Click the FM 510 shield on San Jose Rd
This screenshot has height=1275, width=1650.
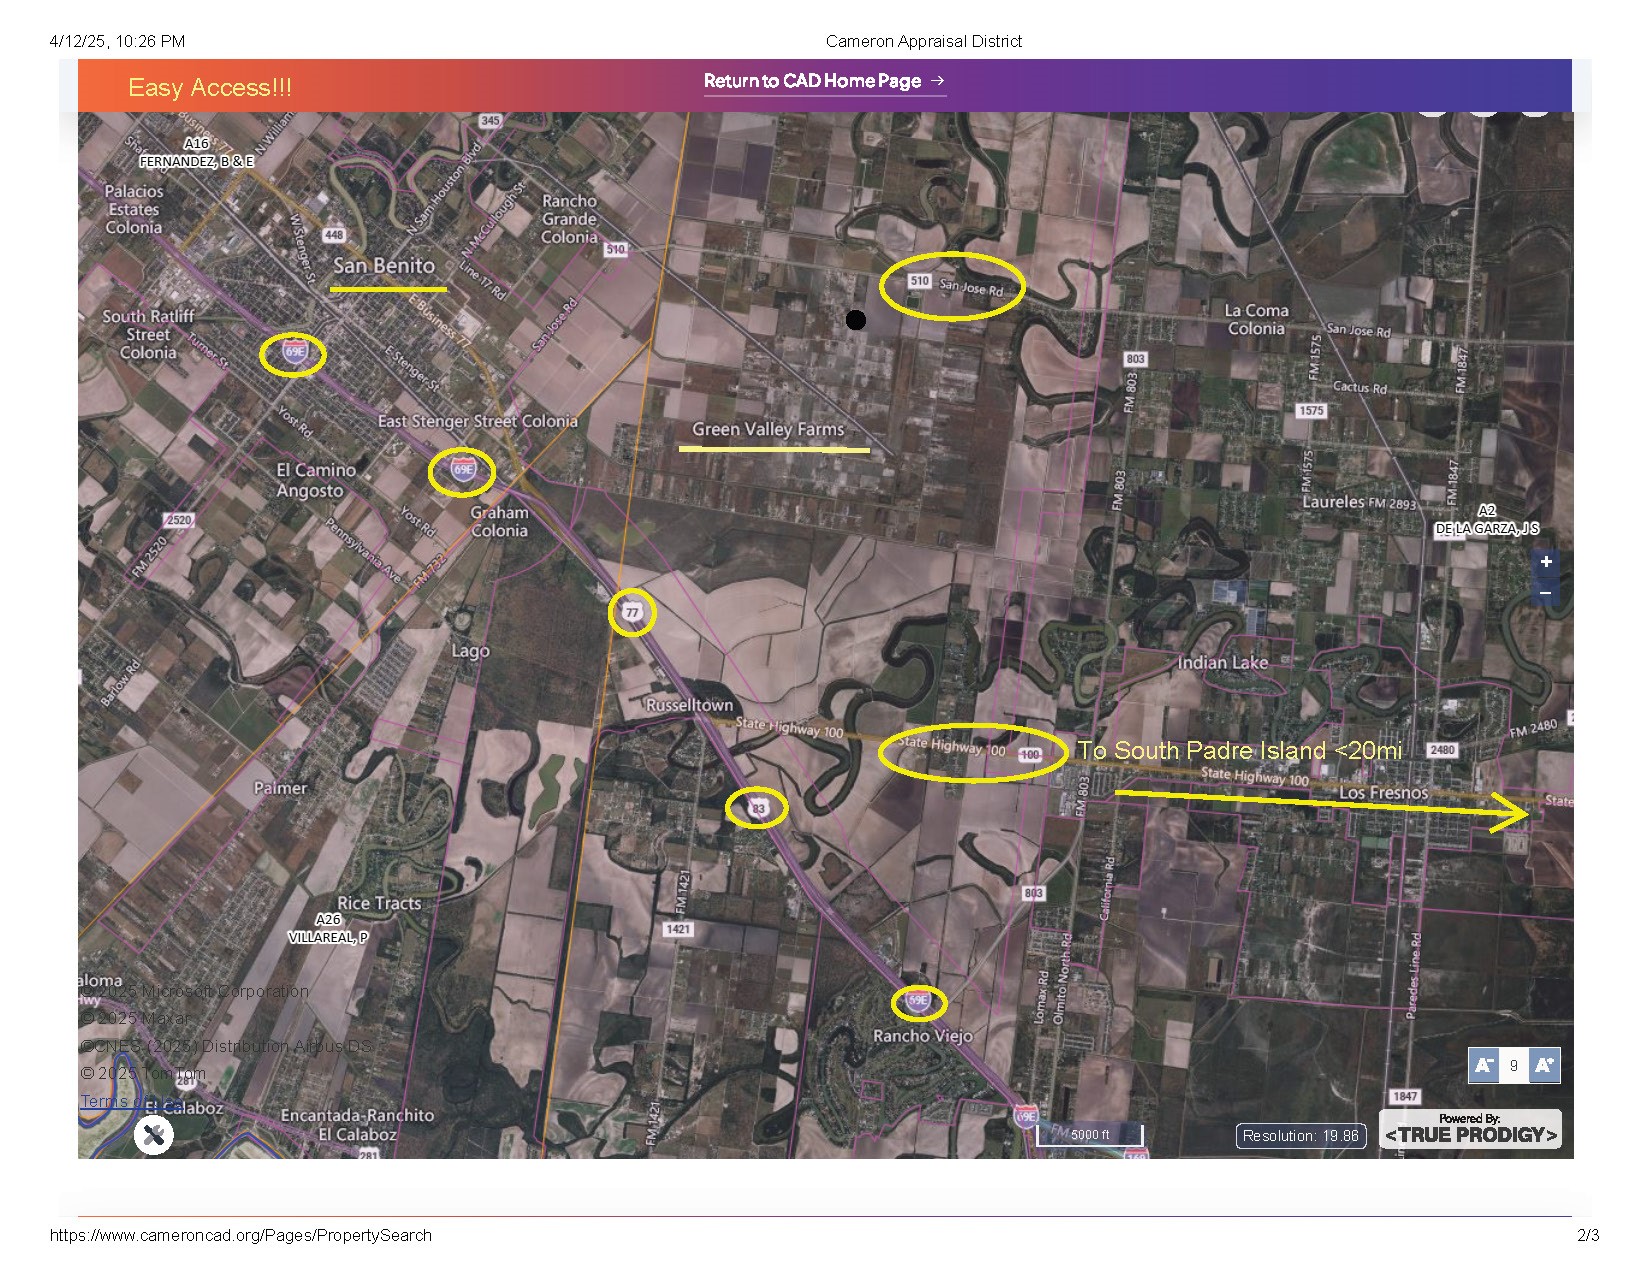coord(921,280)
